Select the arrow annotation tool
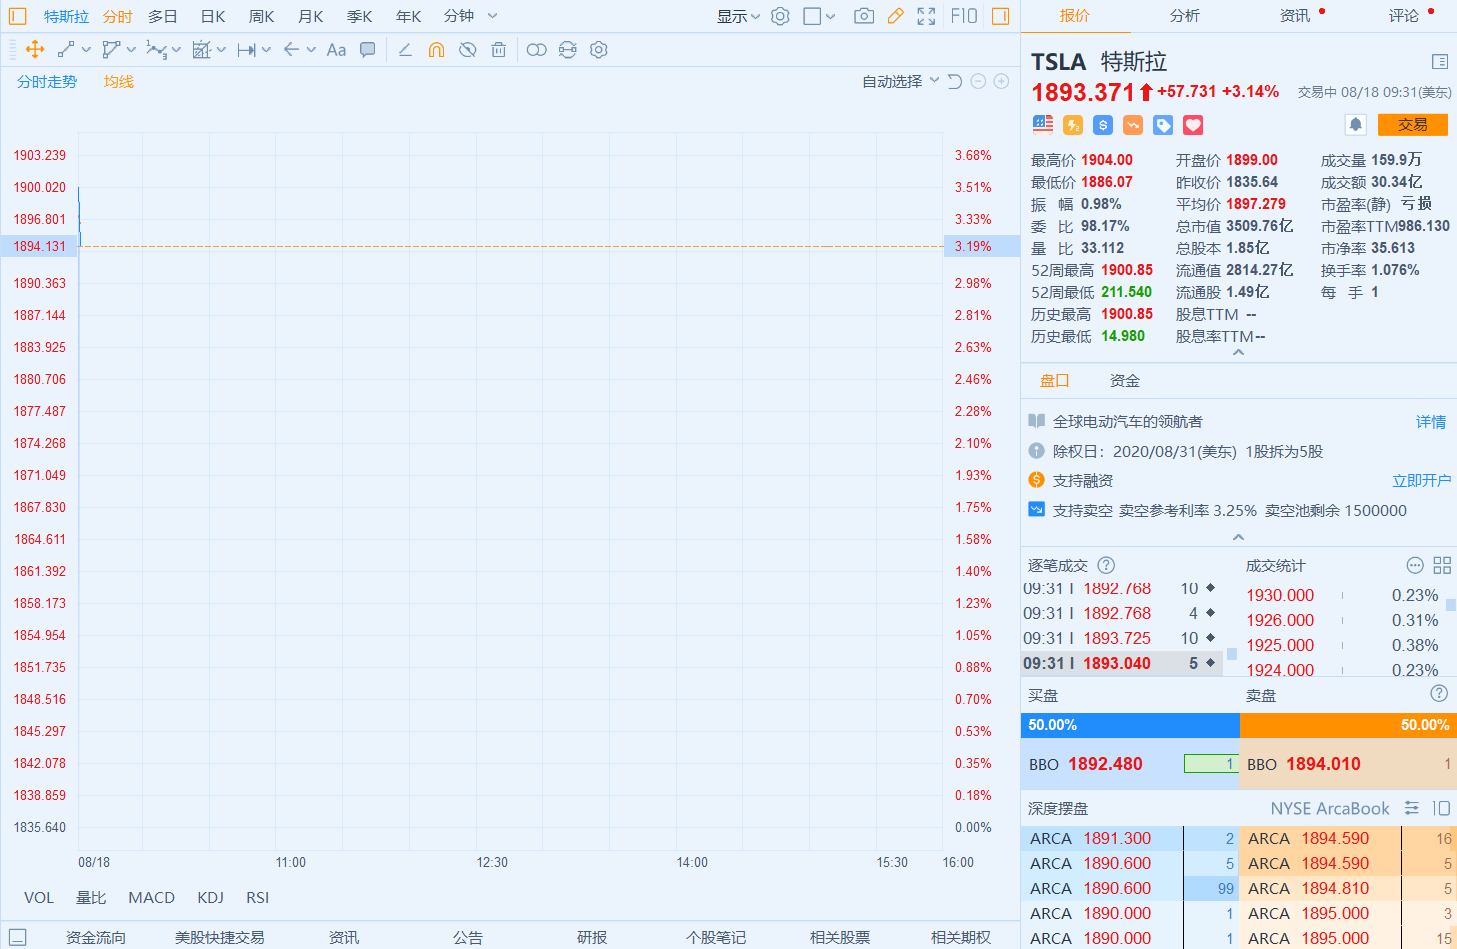Screen dimensions: 1457x949 pos(291,50)
